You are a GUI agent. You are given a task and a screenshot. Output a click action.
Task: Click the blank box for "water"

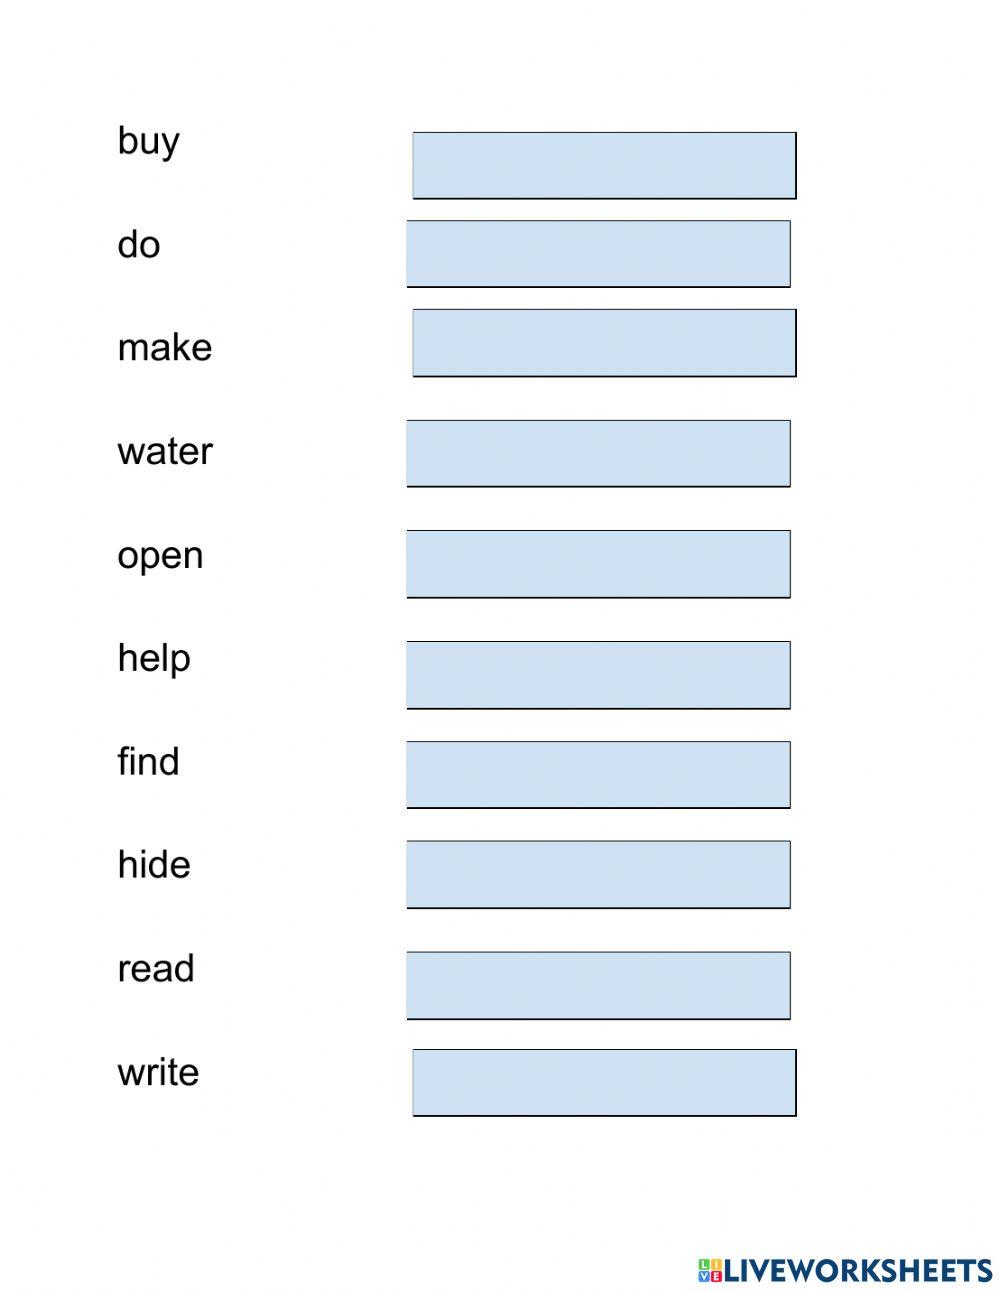tap(598, 454)
